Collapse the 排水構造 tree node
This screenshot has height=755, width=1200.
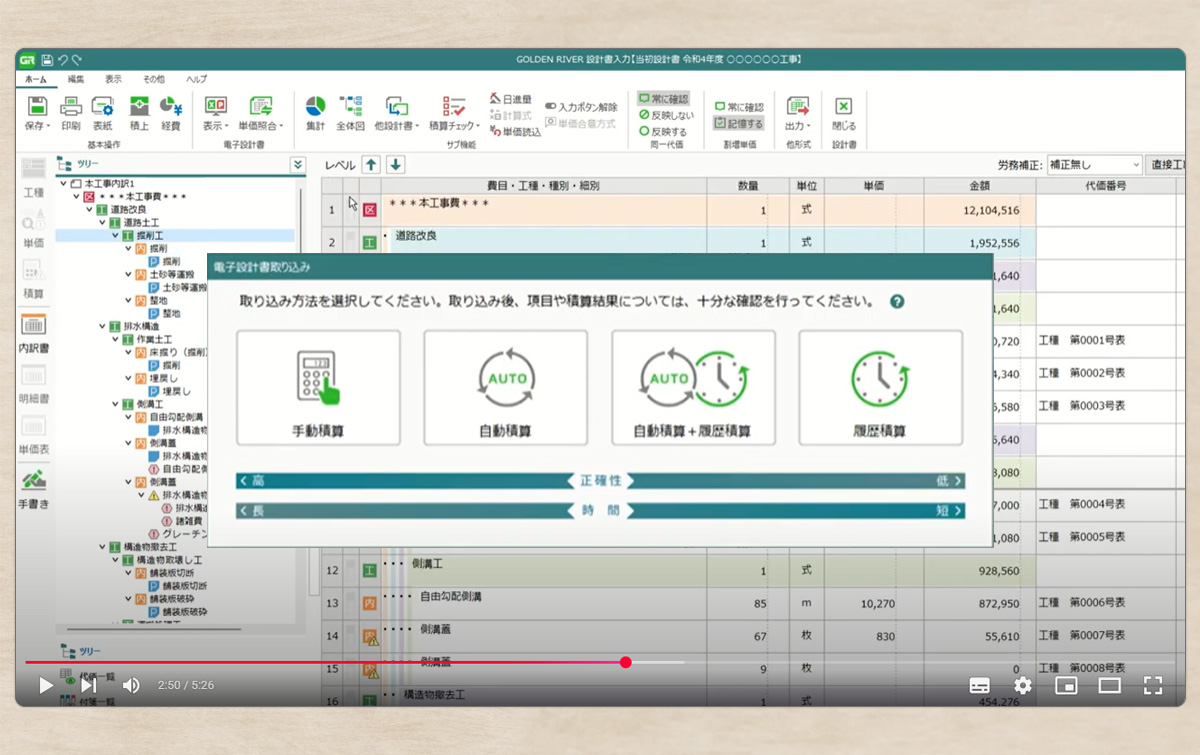[x=102, y=326]
